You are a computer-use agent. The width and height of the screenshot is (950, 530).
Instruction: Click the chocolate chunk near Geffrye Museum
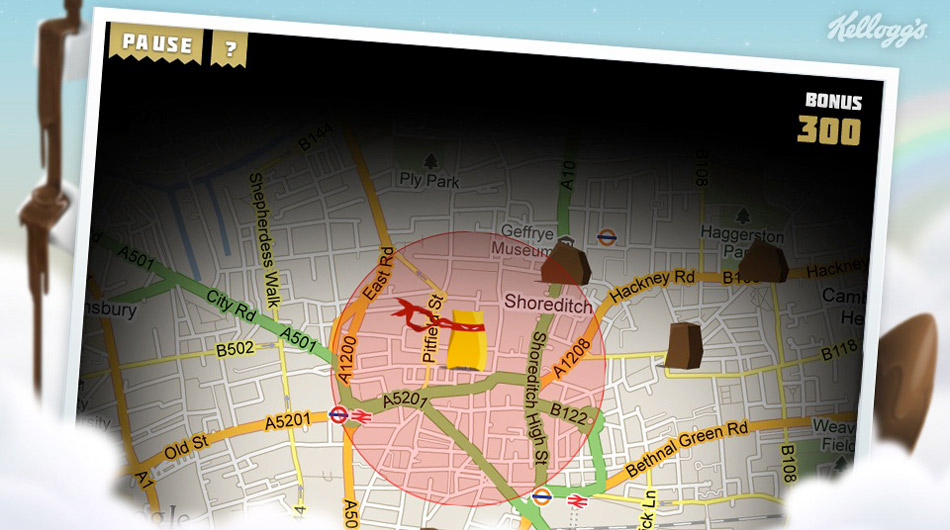pos(565,262)
